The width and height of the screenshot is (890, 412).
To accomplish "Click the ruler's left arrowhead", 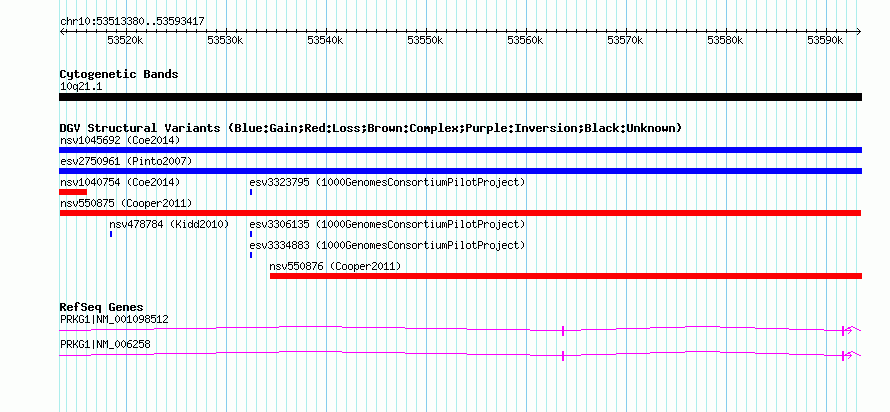I will tap(62, 32).
